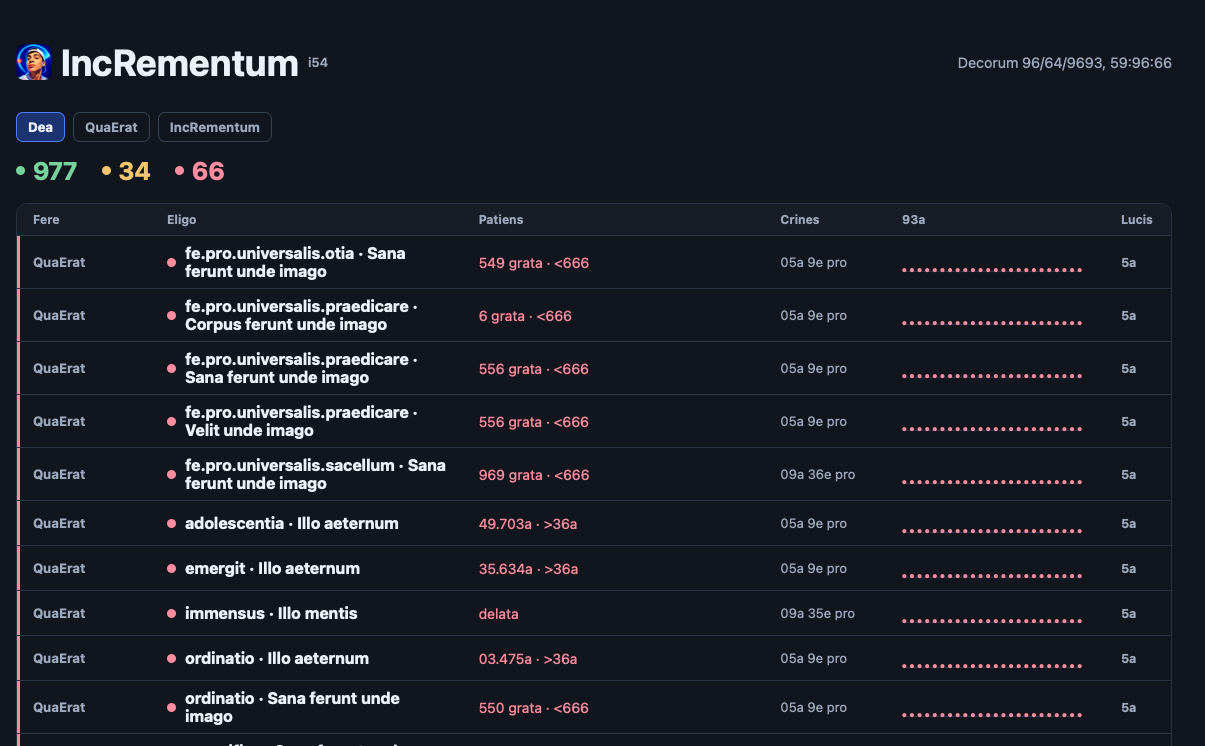Viewport: 1205px width, 746px height.
Task: Open fe.pro.universalis.sacellum Sana ferunt unde imago
Action: point(315,474)
